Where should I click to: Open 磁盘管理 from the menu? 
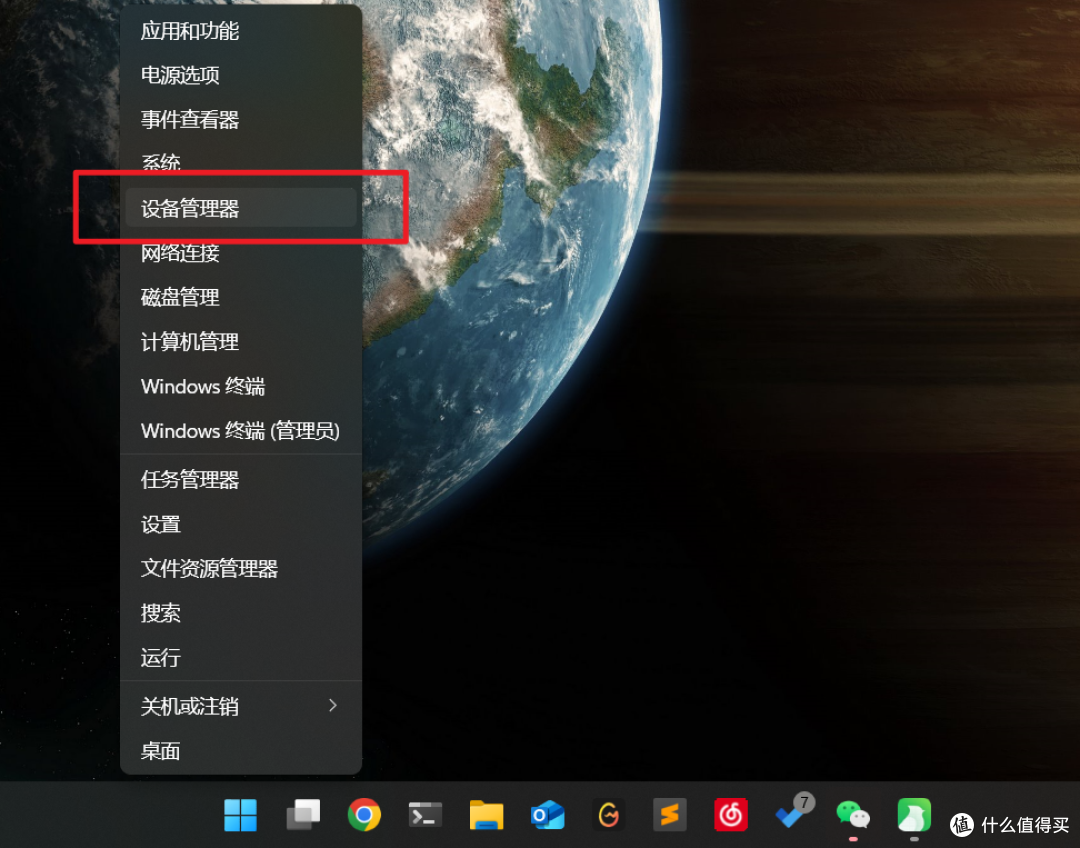241,298
